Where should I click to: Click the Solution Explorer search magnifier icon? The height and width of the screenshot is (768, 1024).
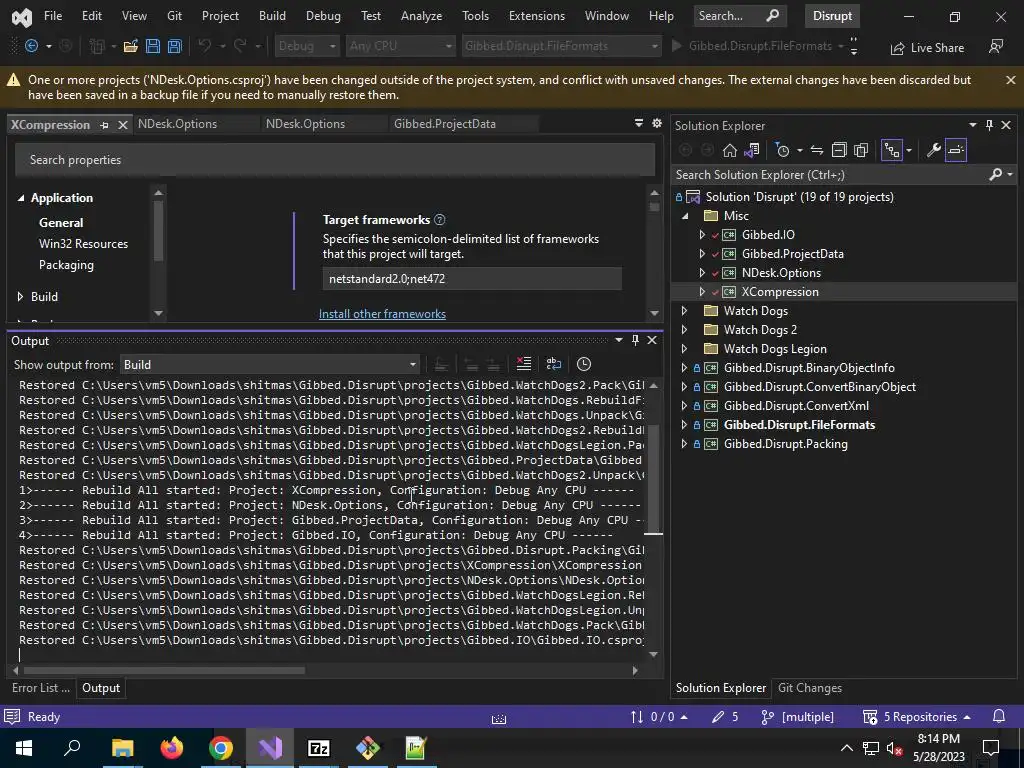point(996,174)
